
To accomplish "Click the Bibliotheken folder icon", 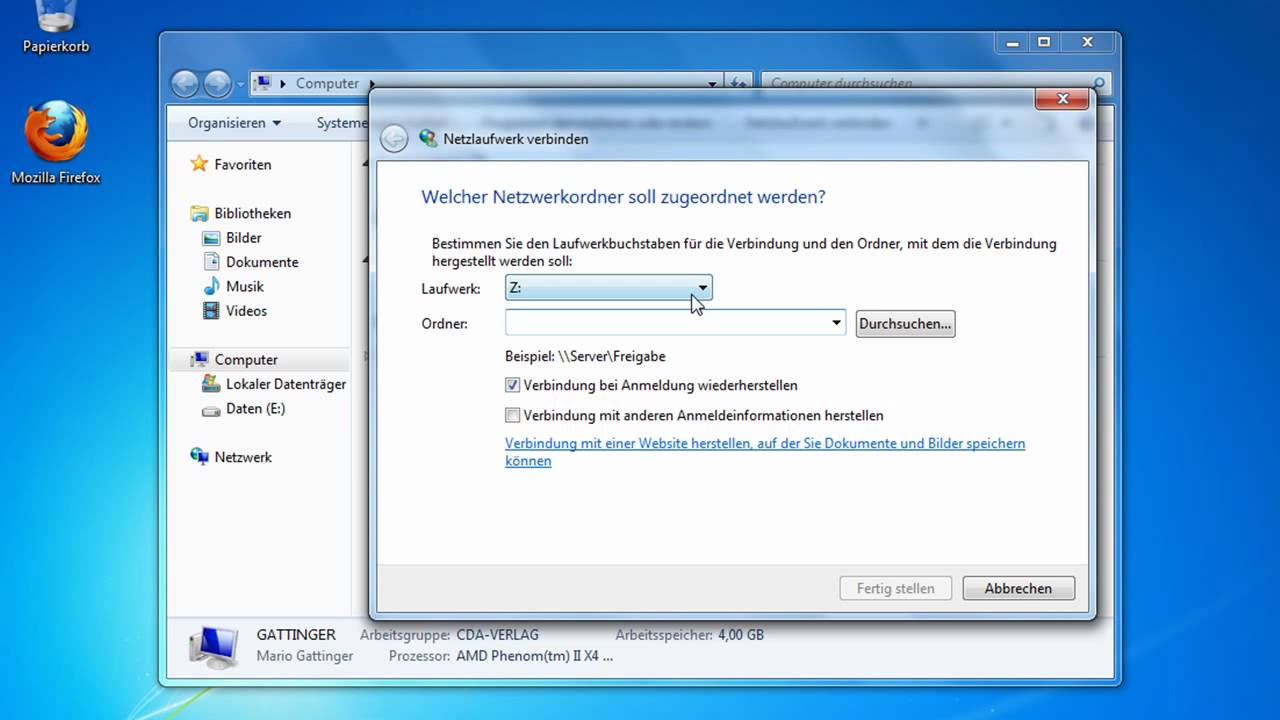I will pos(199,213).
